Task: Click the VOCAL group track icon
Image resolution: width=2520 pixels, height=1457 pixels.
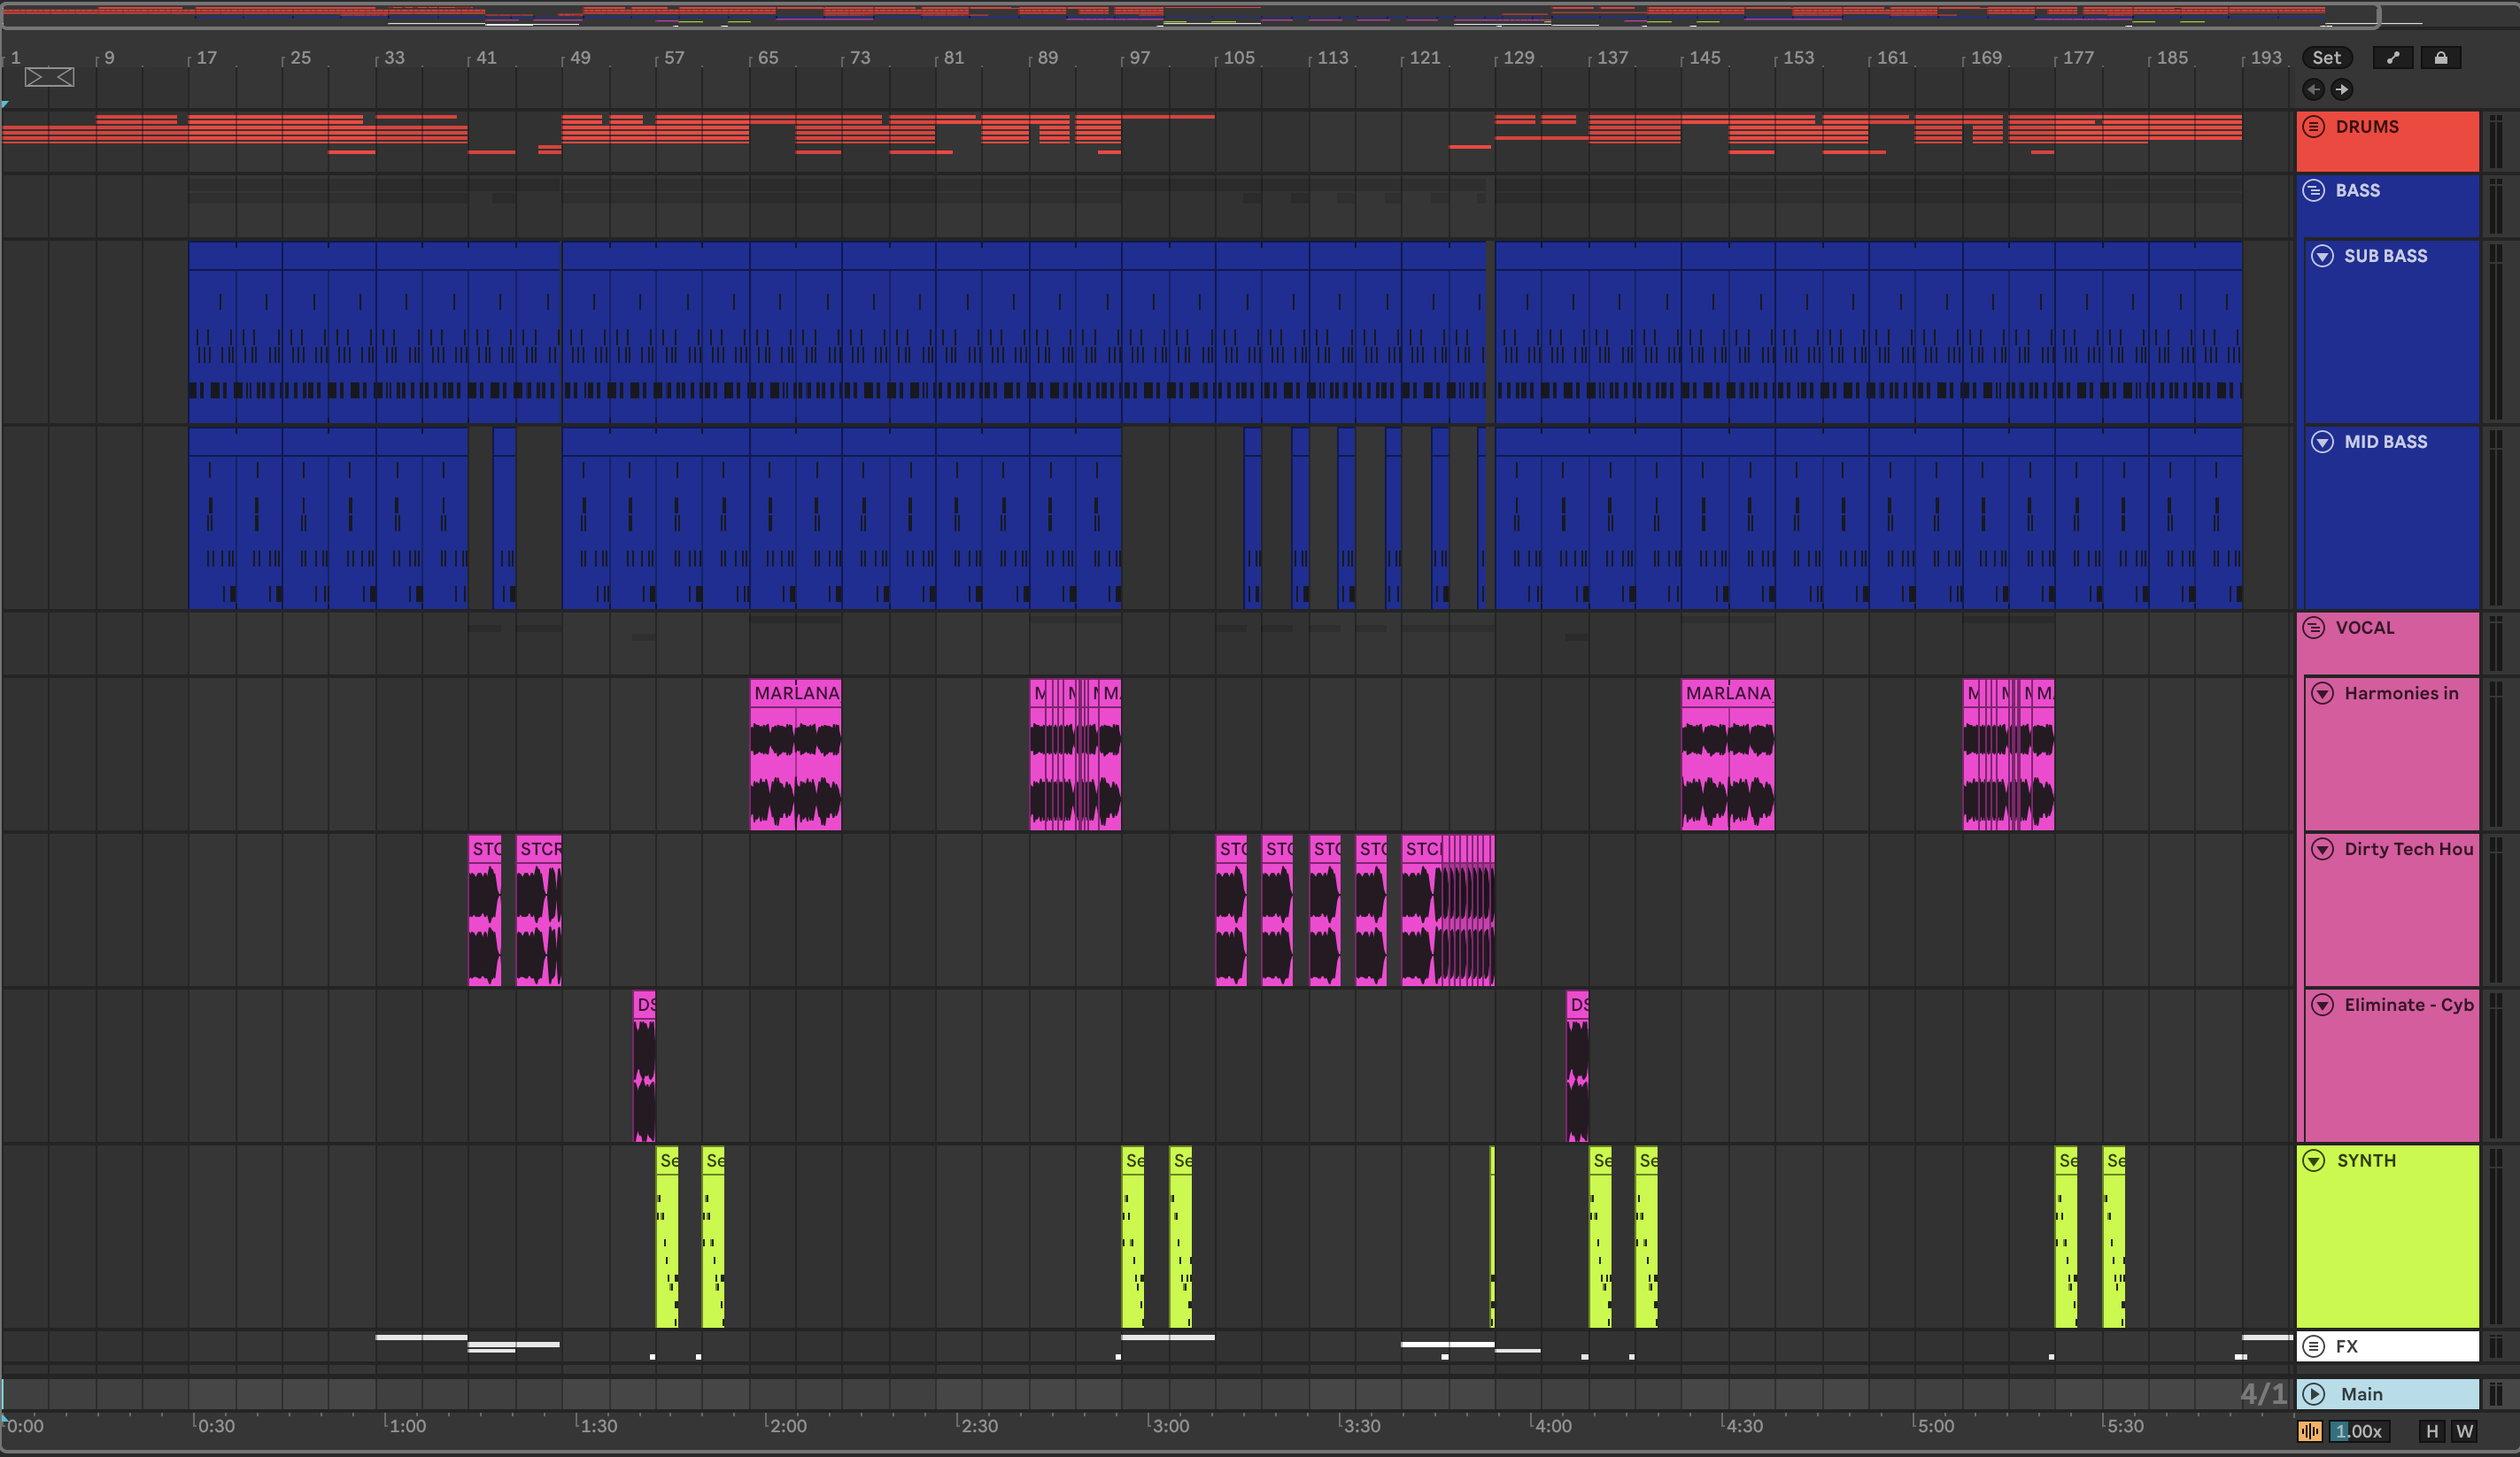Action: 2313,628
